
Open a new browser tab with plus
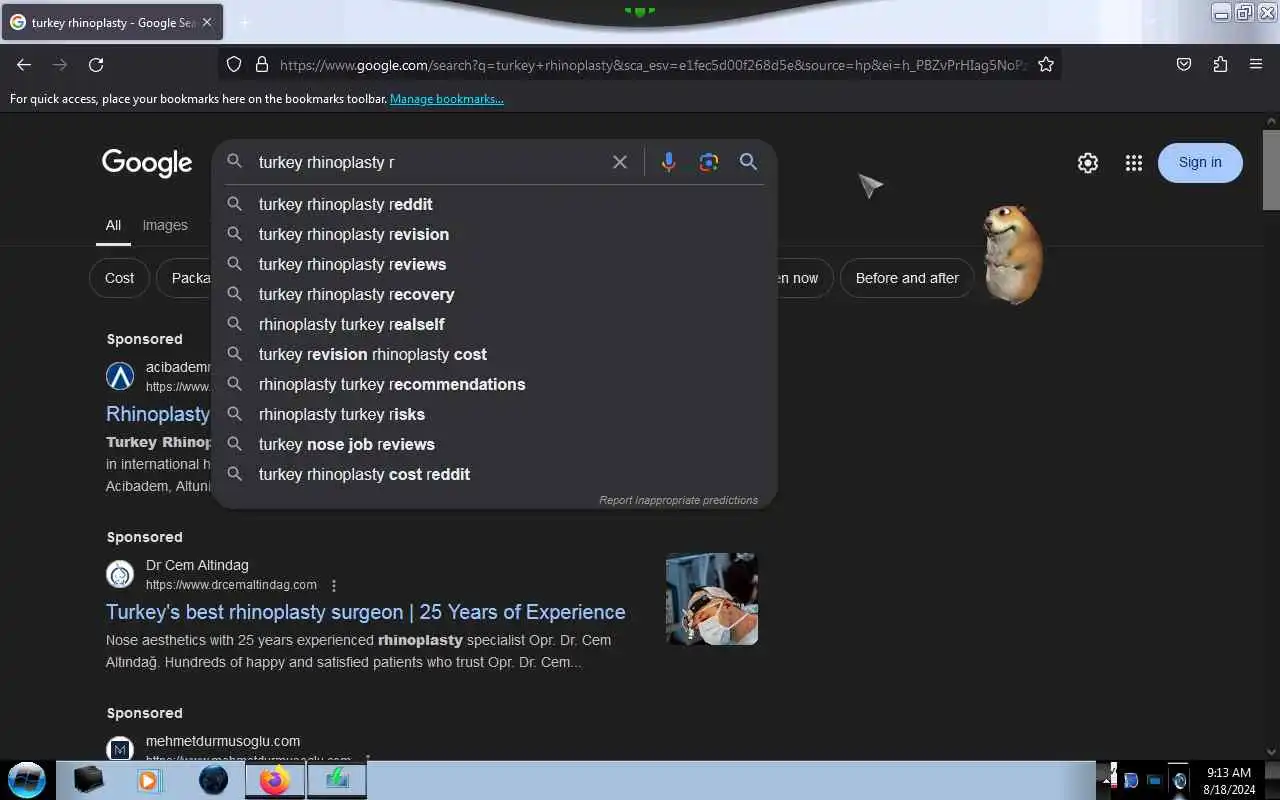pos(244,22)
